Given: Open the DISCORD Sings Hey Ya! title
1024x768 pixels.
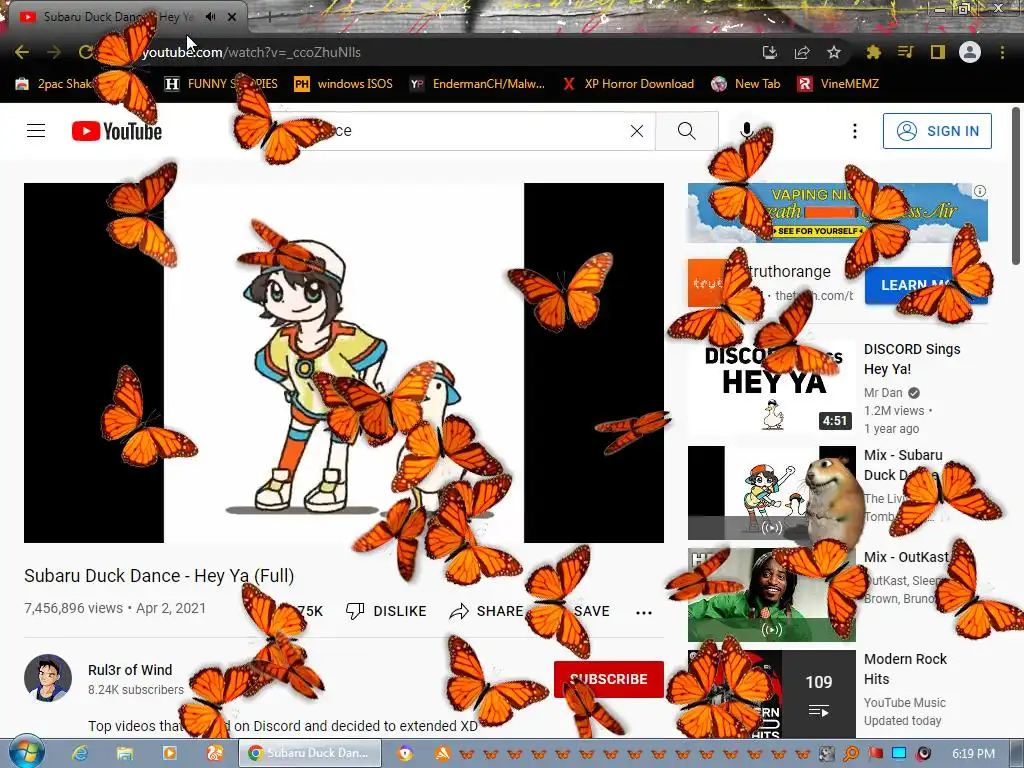Looking at the screenshot, I should pos(912,359).
